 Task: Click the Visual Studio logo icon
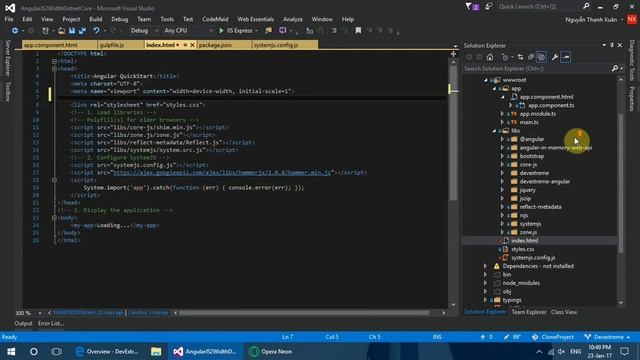pos(10,8)
